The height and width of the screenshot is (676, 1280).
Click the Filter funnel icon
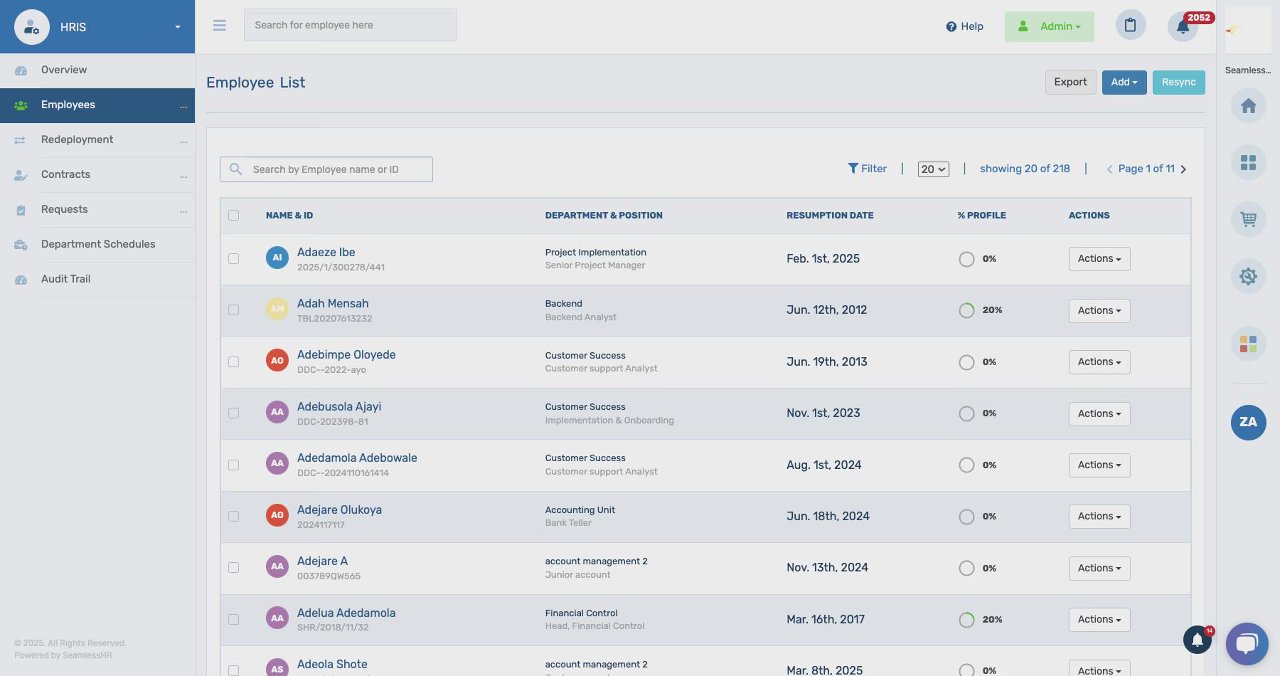(x=853, y=169)
